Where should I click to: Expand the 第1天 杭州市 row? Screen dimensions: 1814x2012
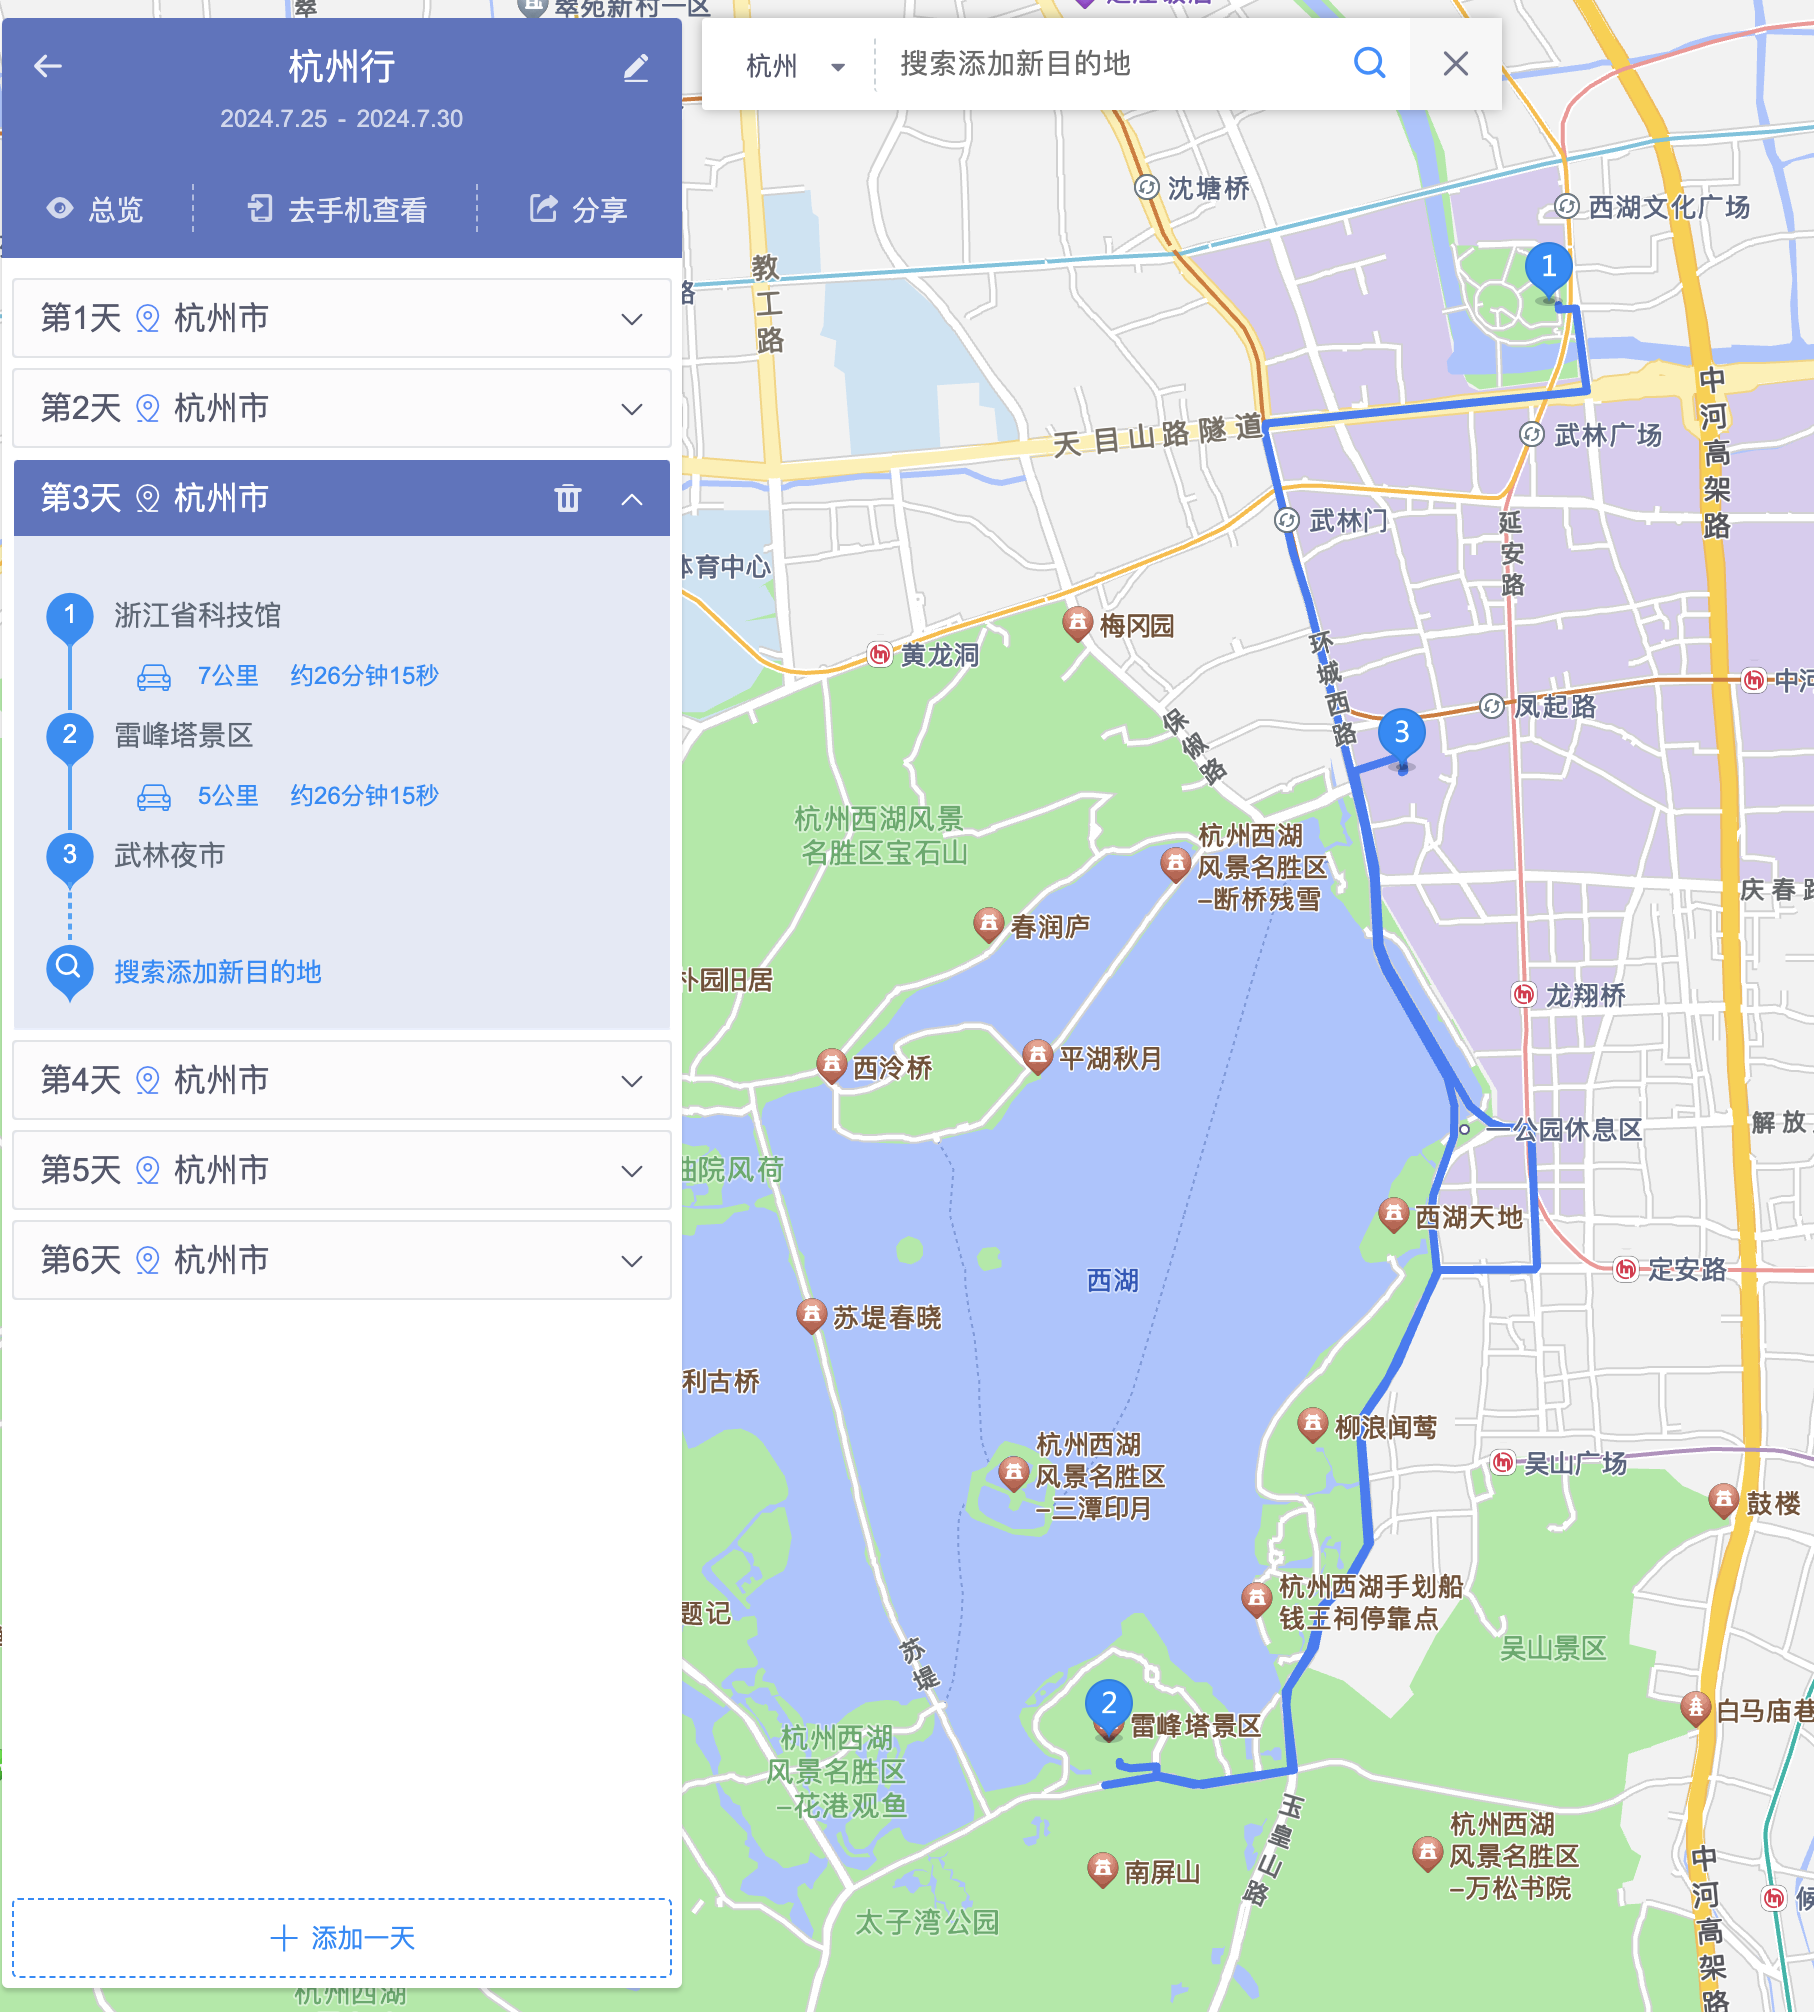click(342, 318)
